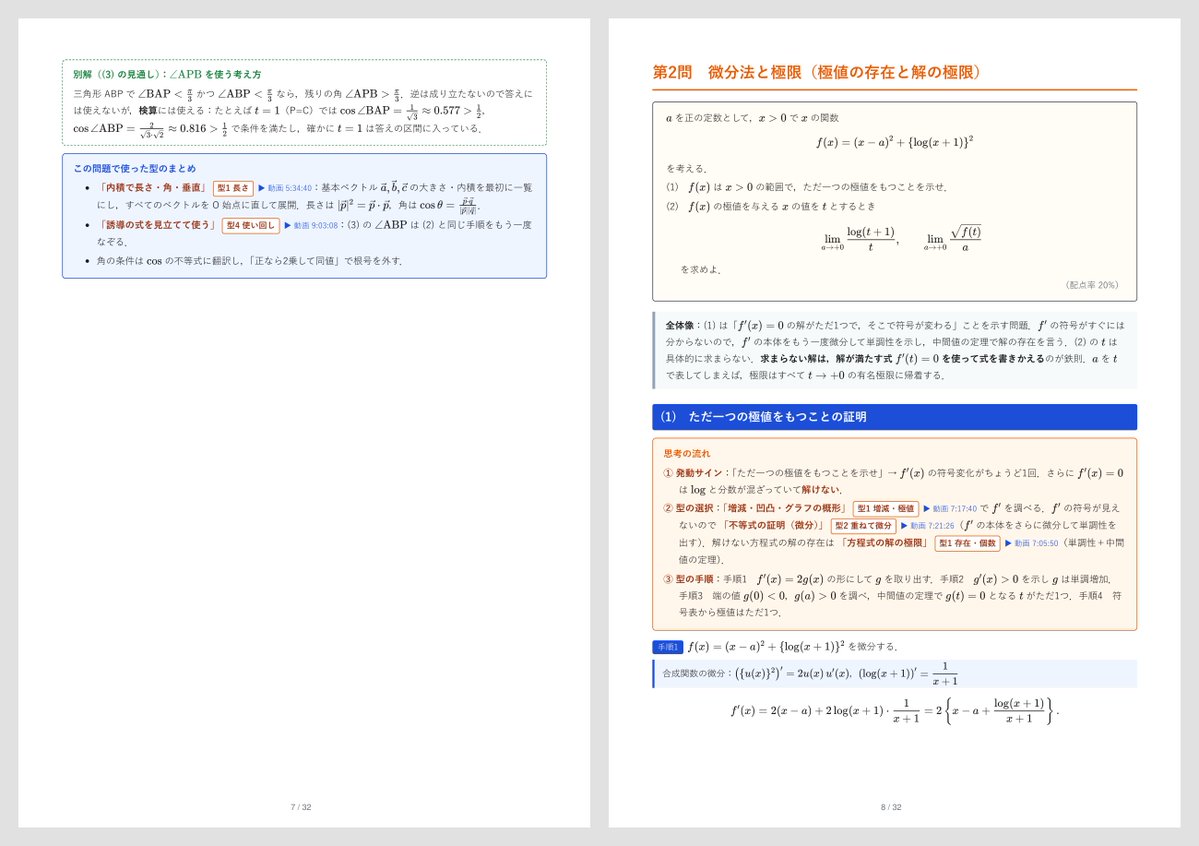Click problem item (1) f(x) は x>0 の範囲で
Image resolution: width=1199 pixels, height=846 pixels.
point(807,187)
